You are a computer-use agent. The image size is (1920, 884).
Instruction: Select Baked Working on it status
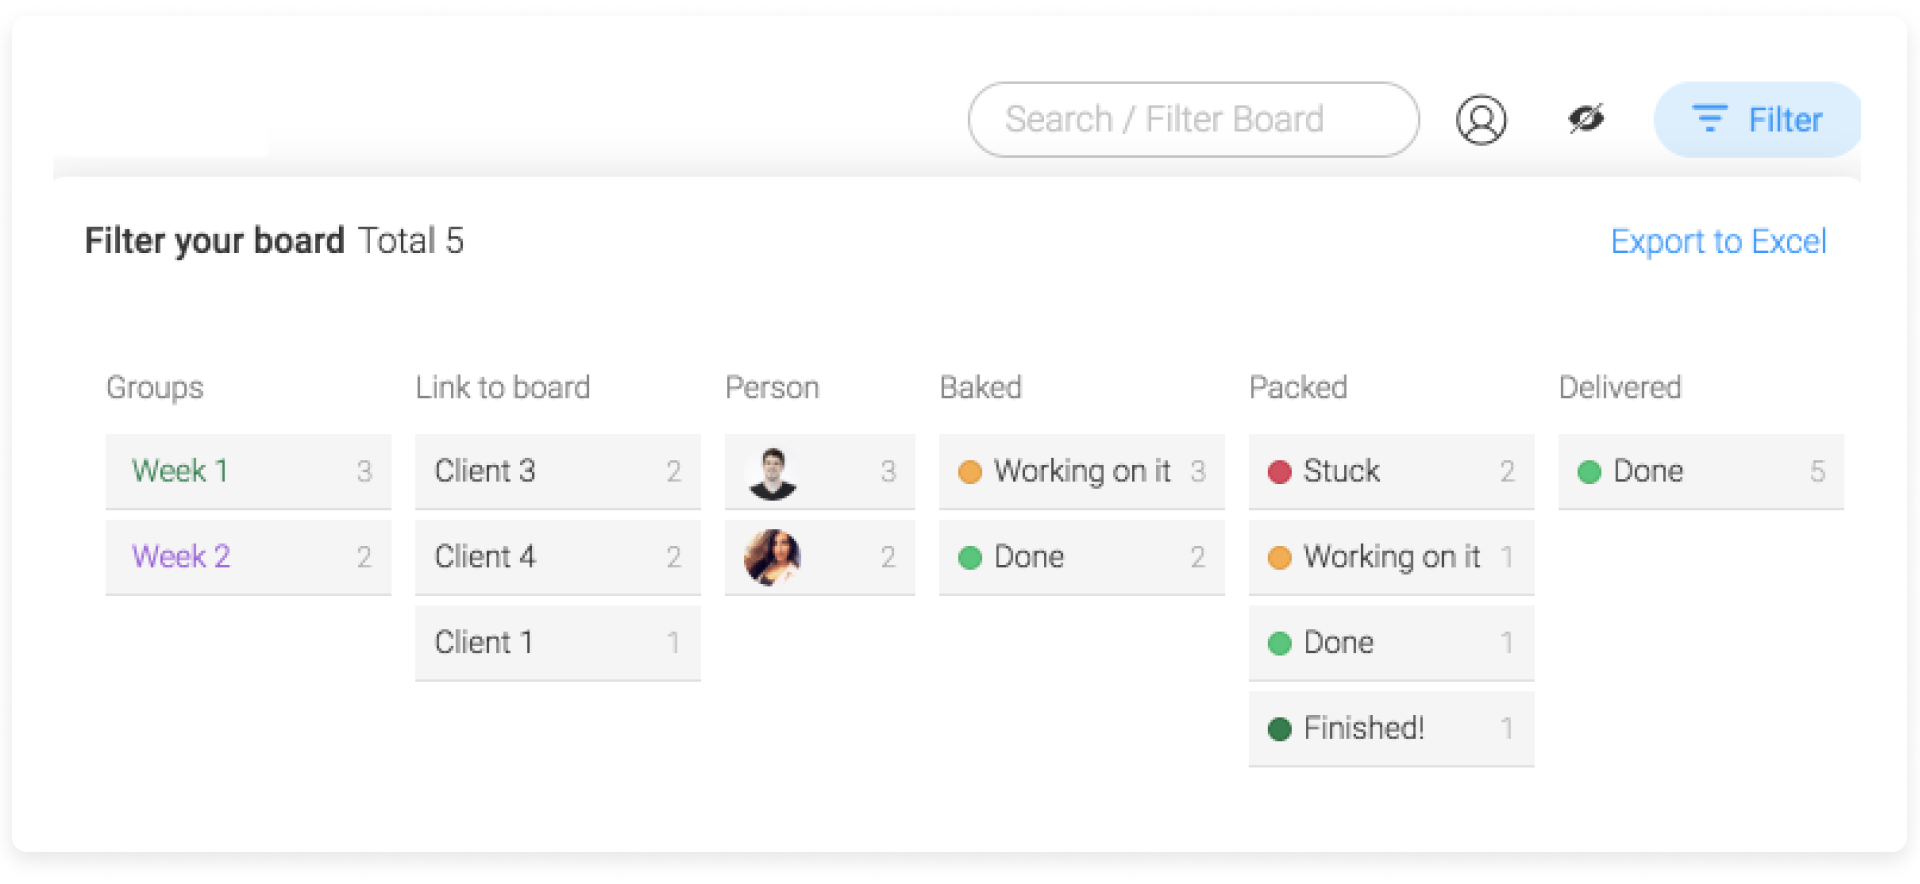pyautogui.click(x=1082, y=471)
